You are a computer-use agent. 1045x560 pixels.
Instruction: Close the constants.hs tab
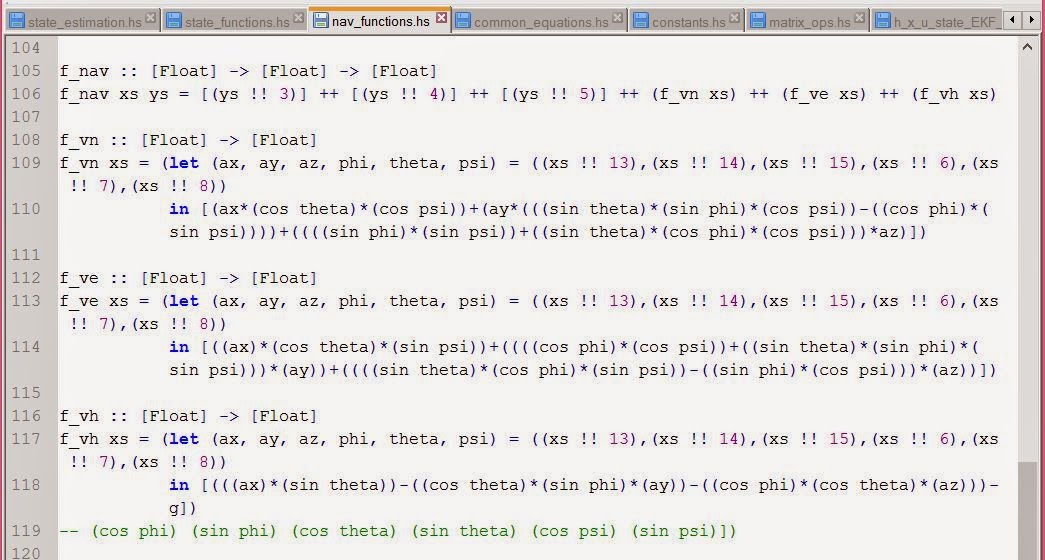[734, 19]
